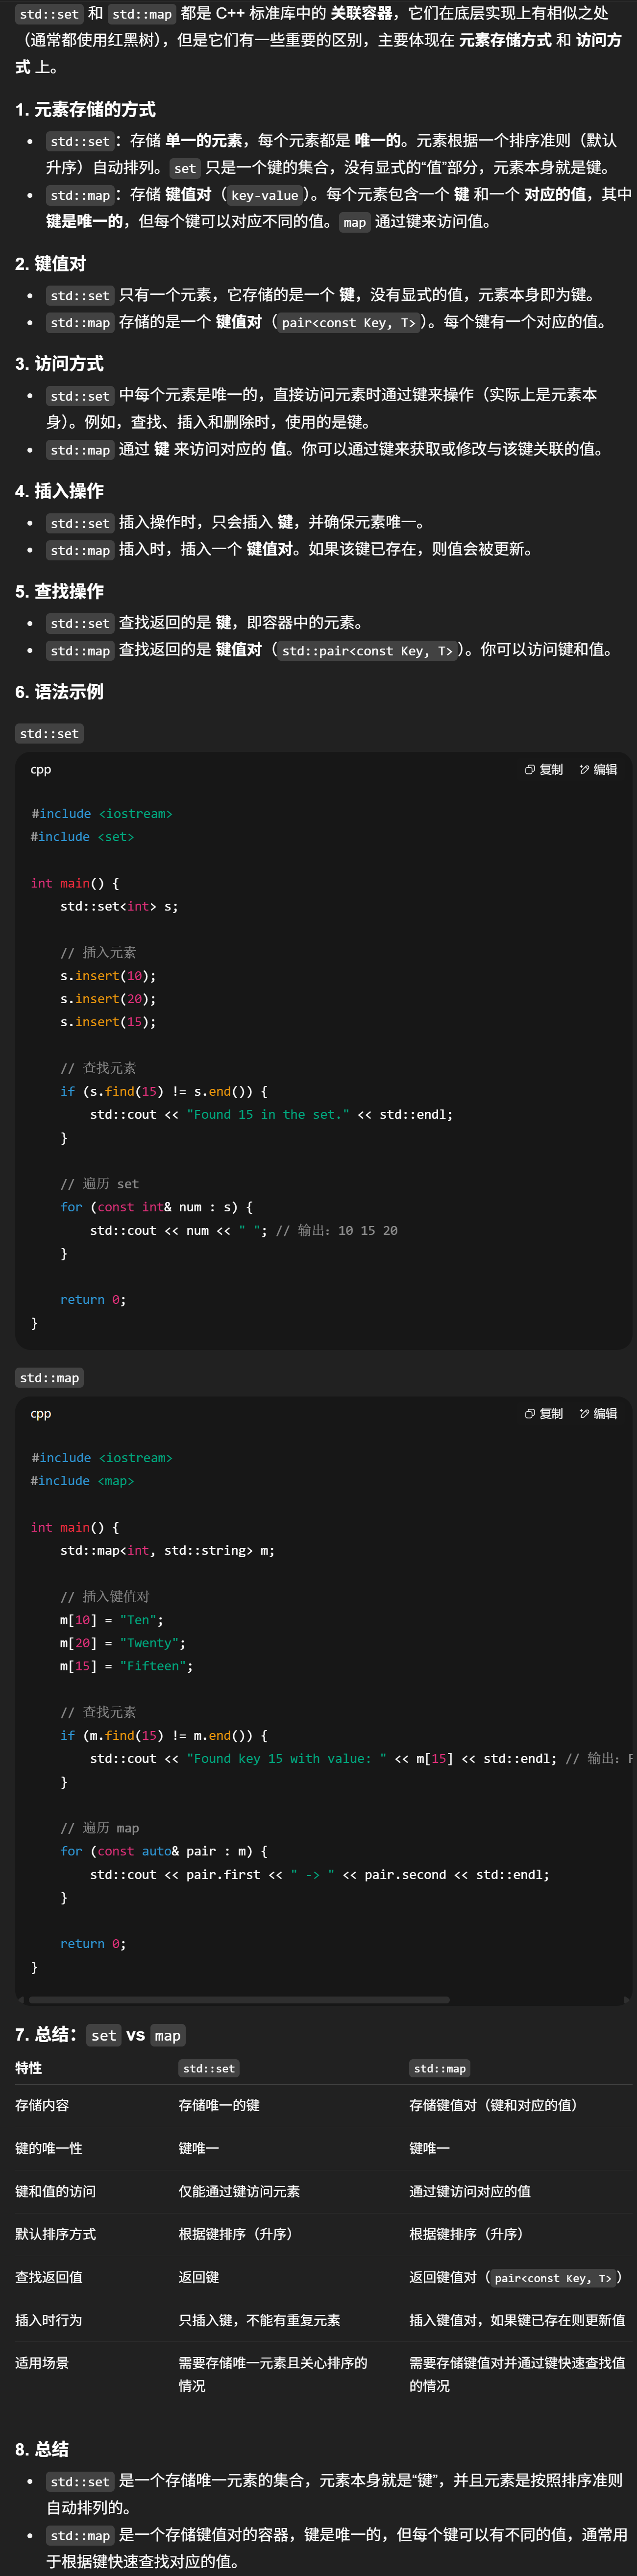The height and width of the screenshot is (2576, 637).
Task: Click the code line "std::map<int, std::string> m;"
Action: 167,1550
